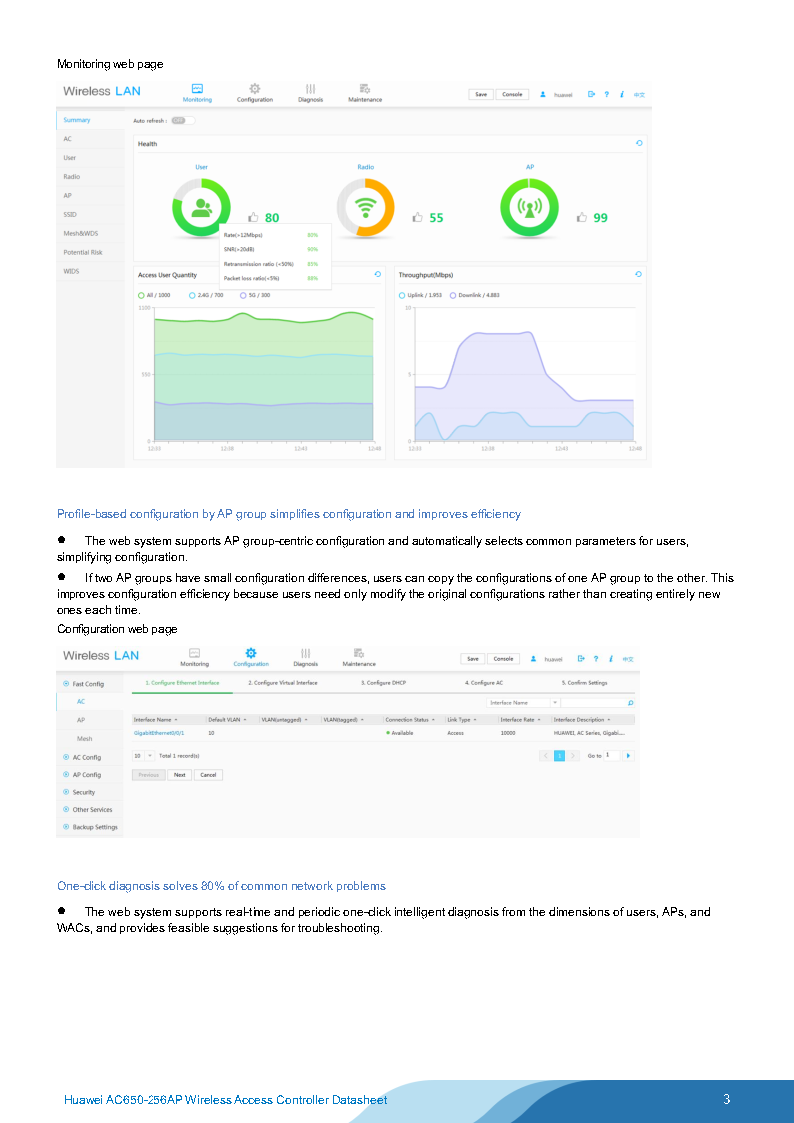The height and width of the screenshot is (1123, 794).
Task: Click the Diagnosis icon in the monitoring page header
Action: tap(311, 89)
